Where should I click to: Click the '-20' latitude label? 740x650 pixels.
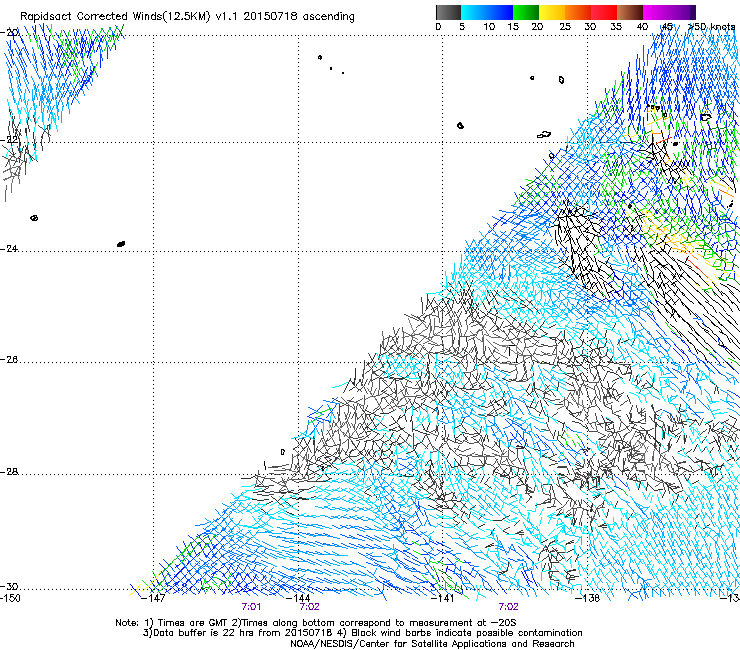click(9, 33)
